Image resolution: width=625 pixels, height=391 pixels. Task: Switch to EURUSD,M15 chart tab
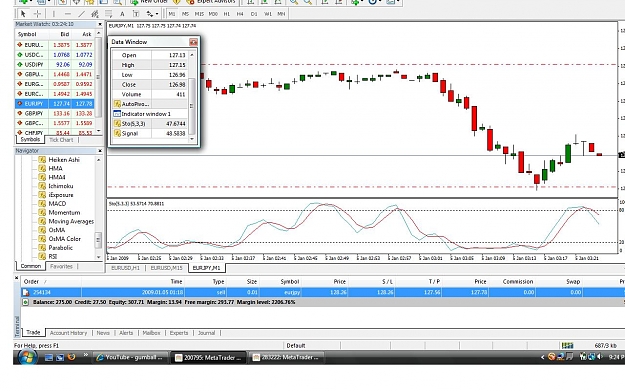166,268
